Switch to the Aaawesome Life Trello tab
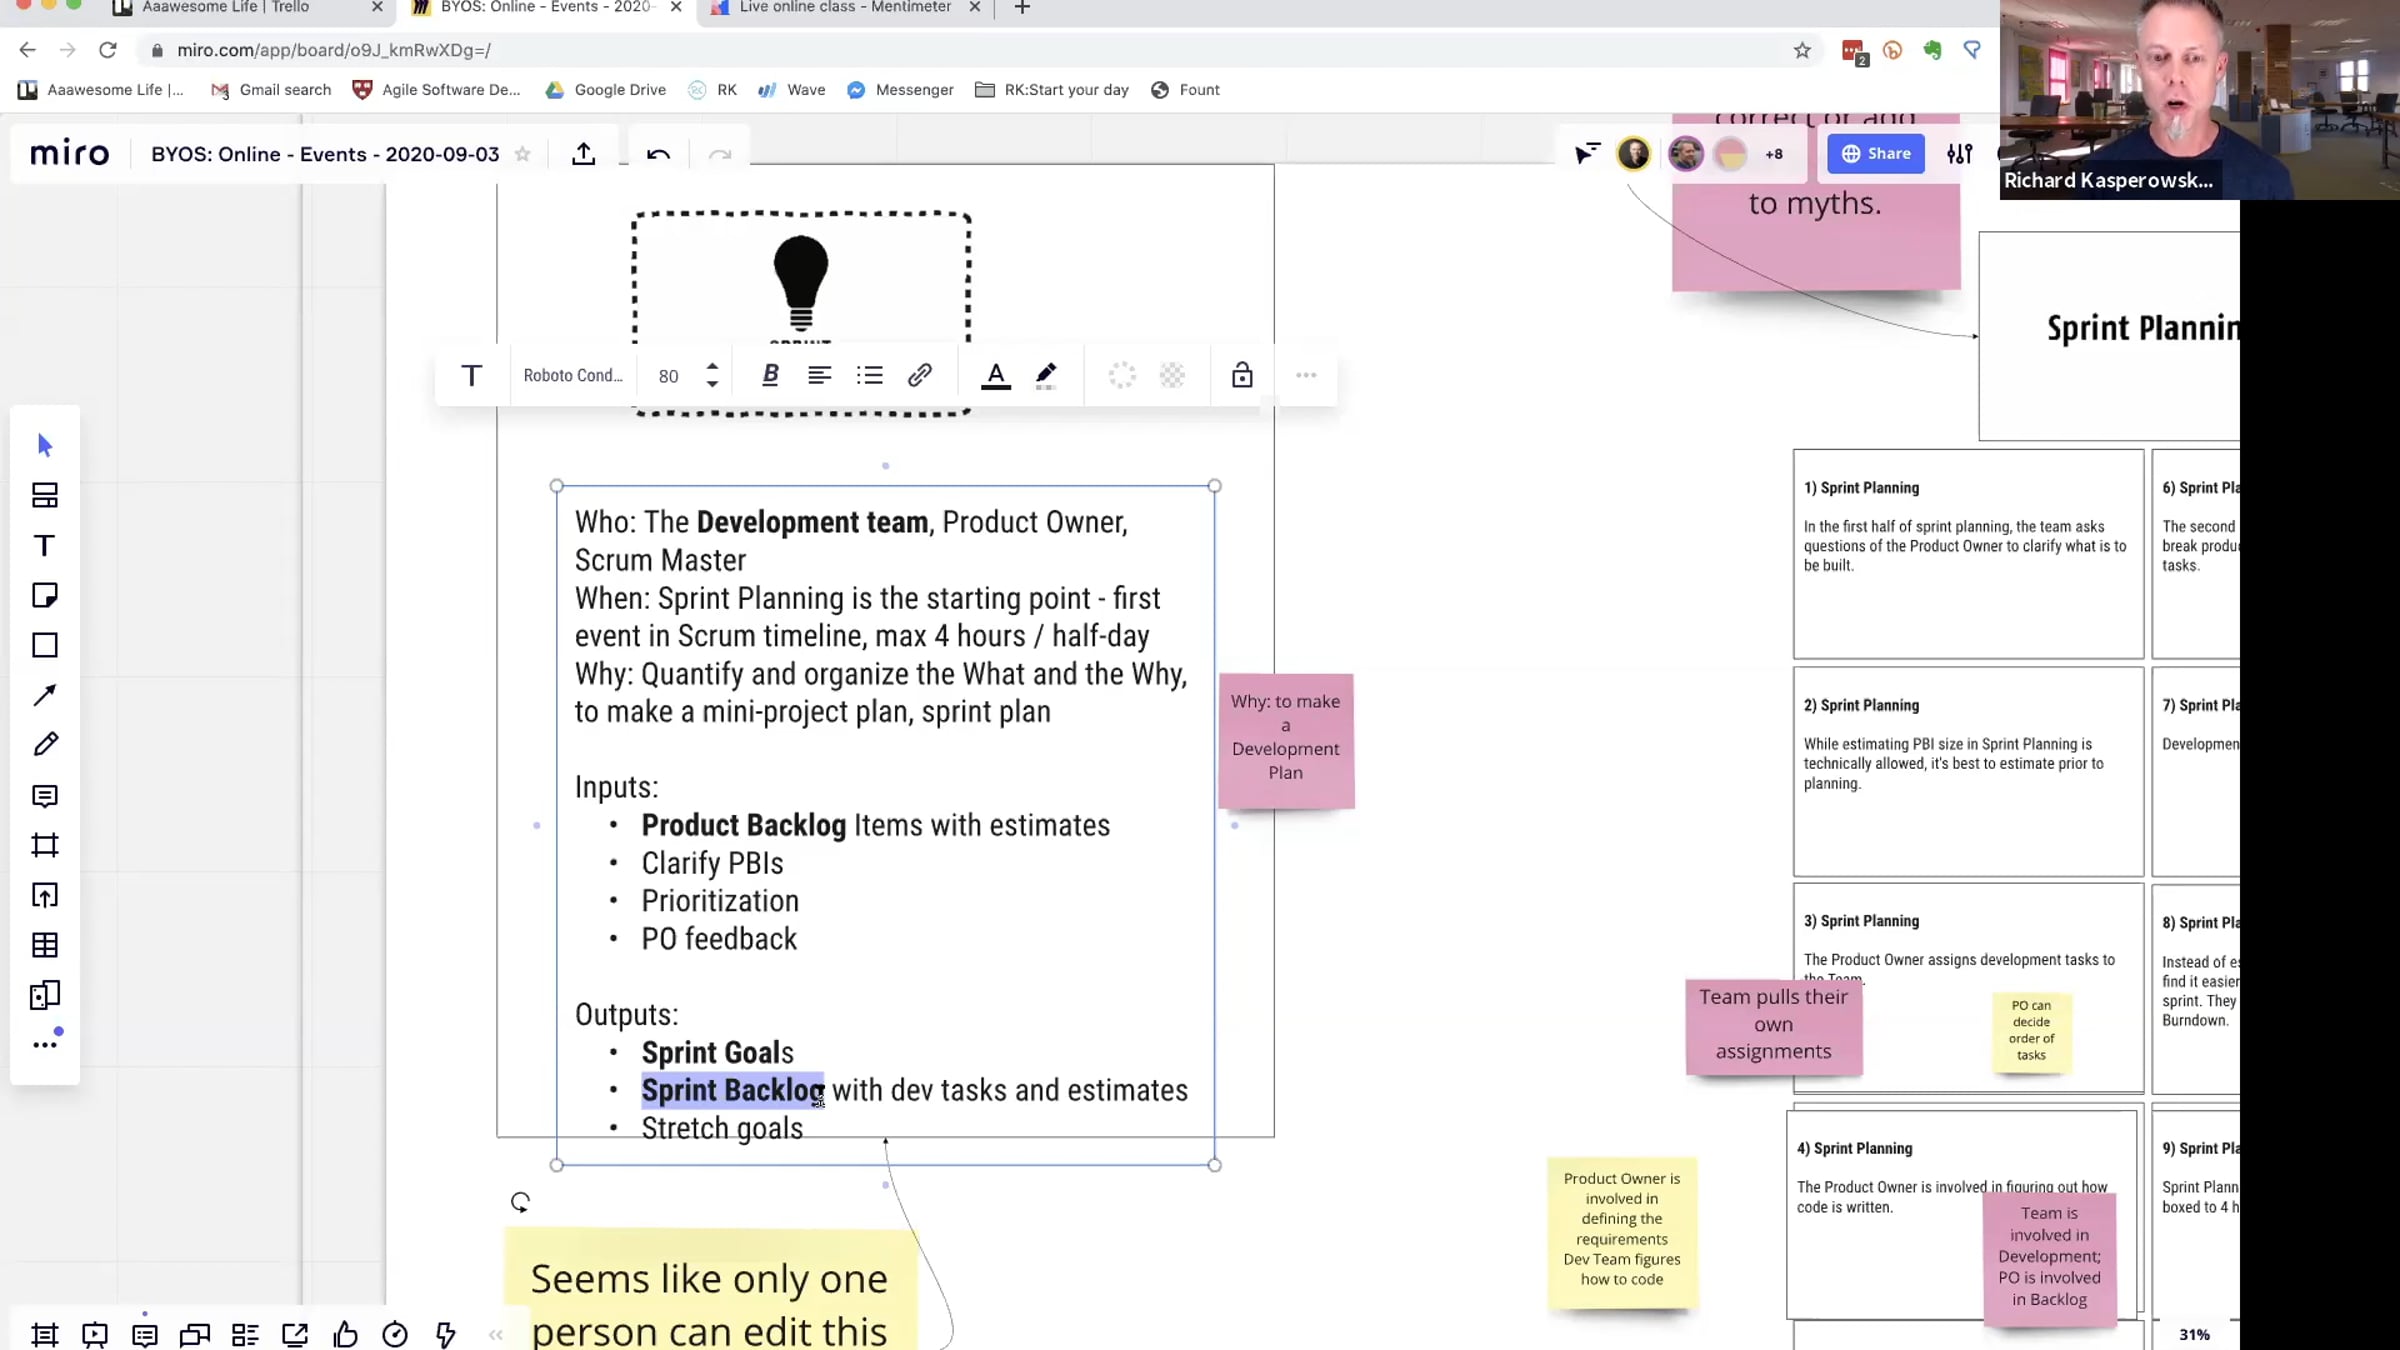 pyautogui.click(x=225, y=8)
